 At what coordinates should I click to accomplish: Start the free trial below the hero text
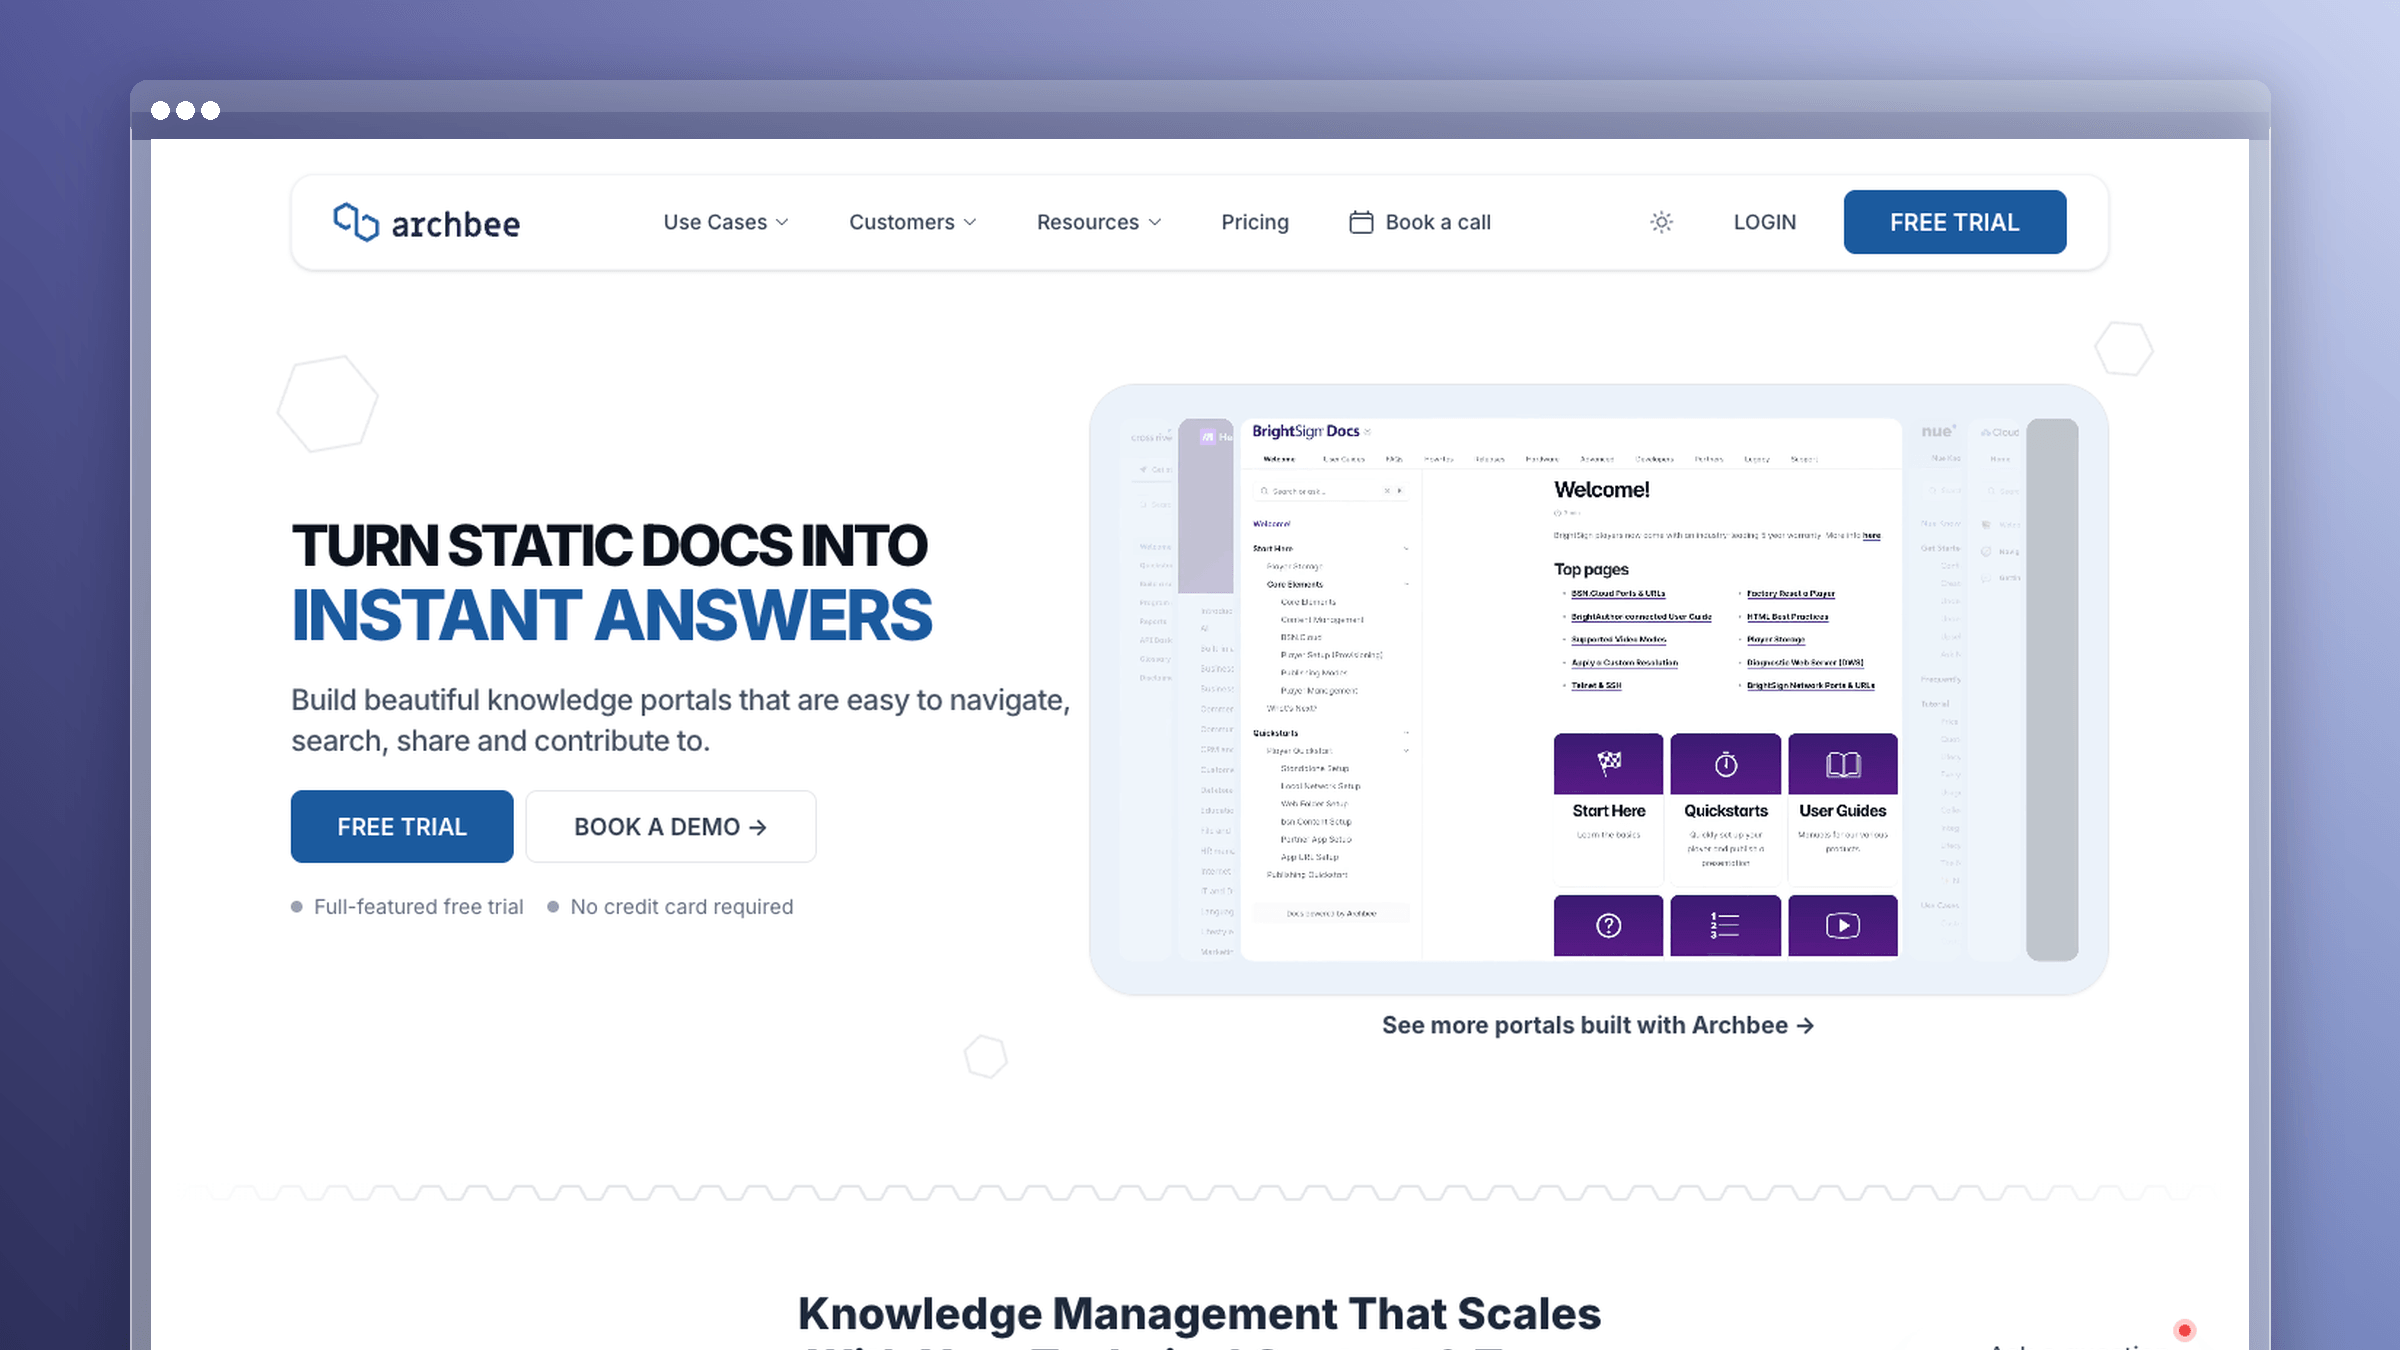[x=402, y=827]
